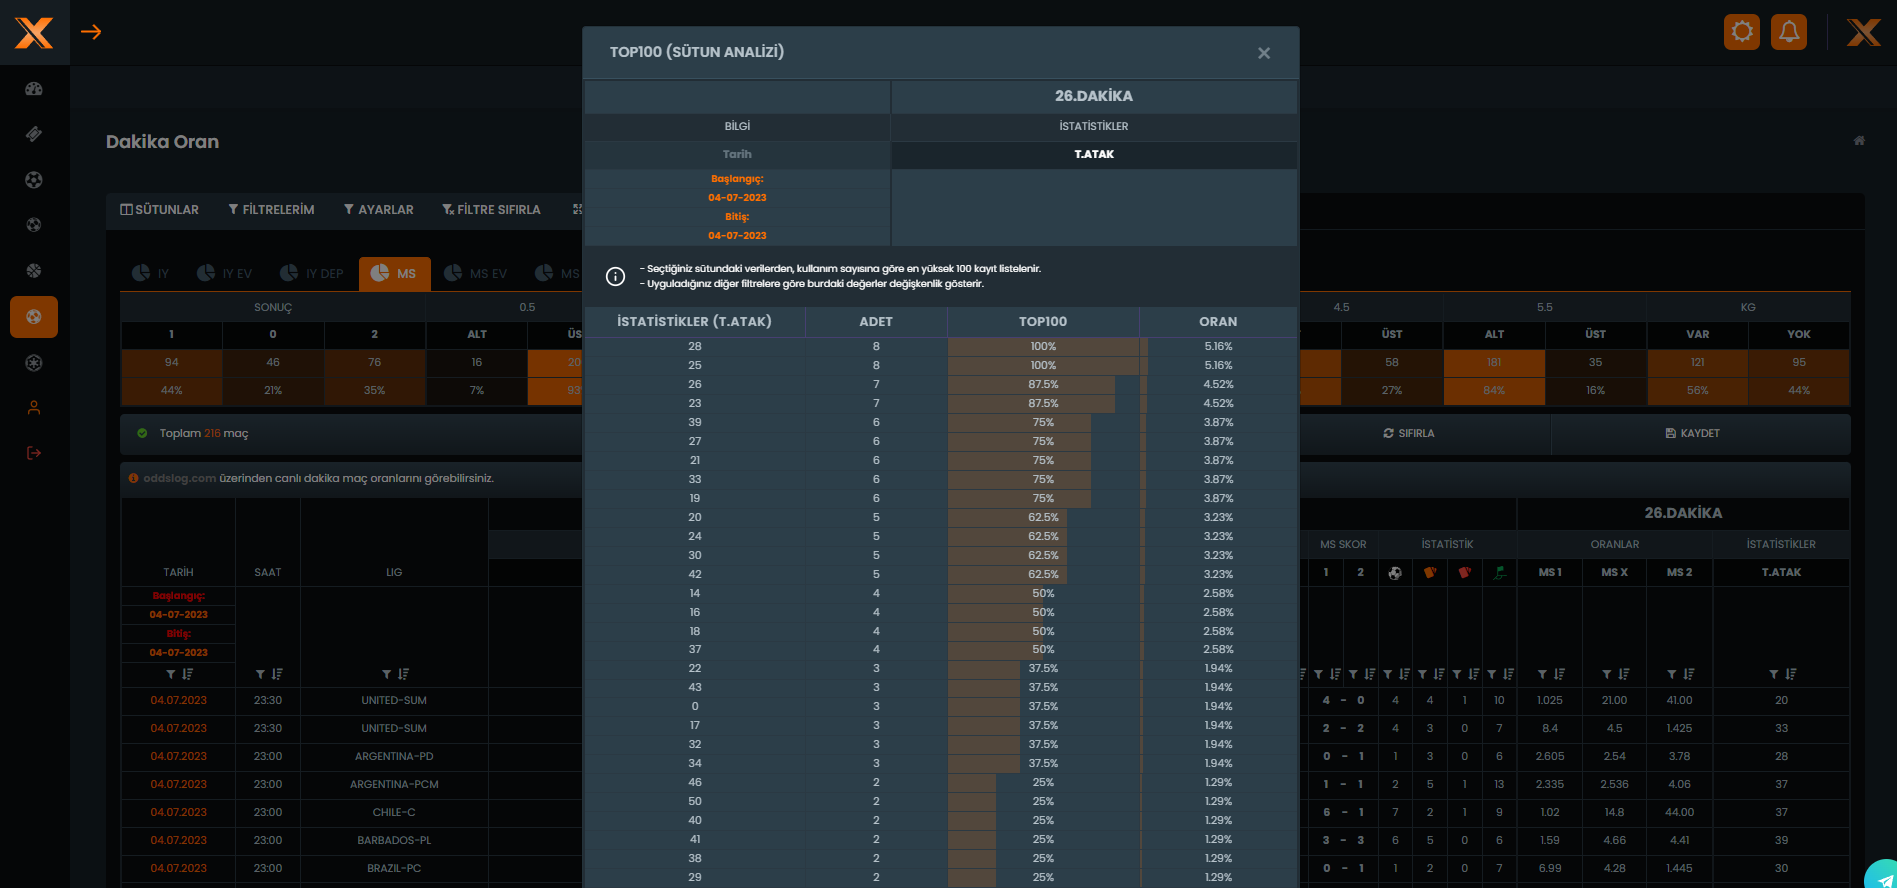Open notifications via the bell icon
This screenshot has width=1897, height=888.
click(1789, 32)
